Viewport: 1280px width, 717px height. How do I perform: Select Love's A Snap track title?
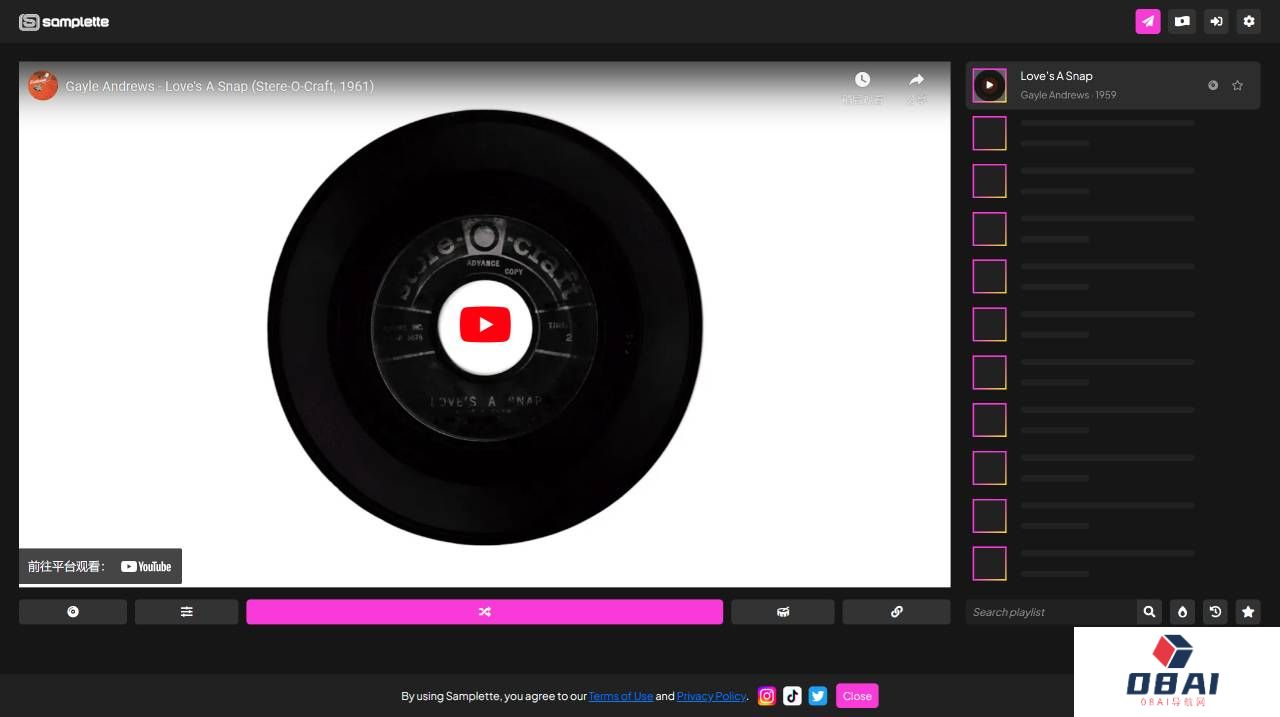[x=1056, y=76]
